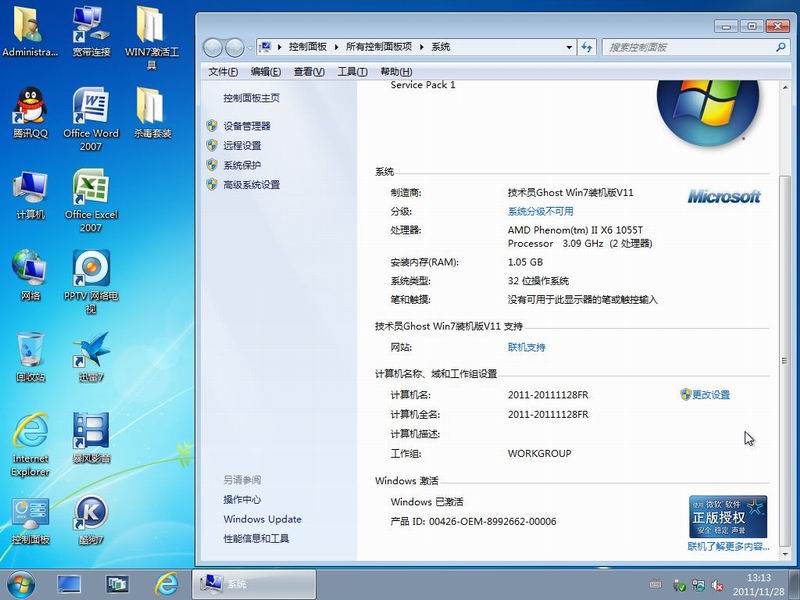Image resolution: width=800 pixels, height=600 pixels.
Task: Open the 帮助(H) menu
Action: click(396, 72)
